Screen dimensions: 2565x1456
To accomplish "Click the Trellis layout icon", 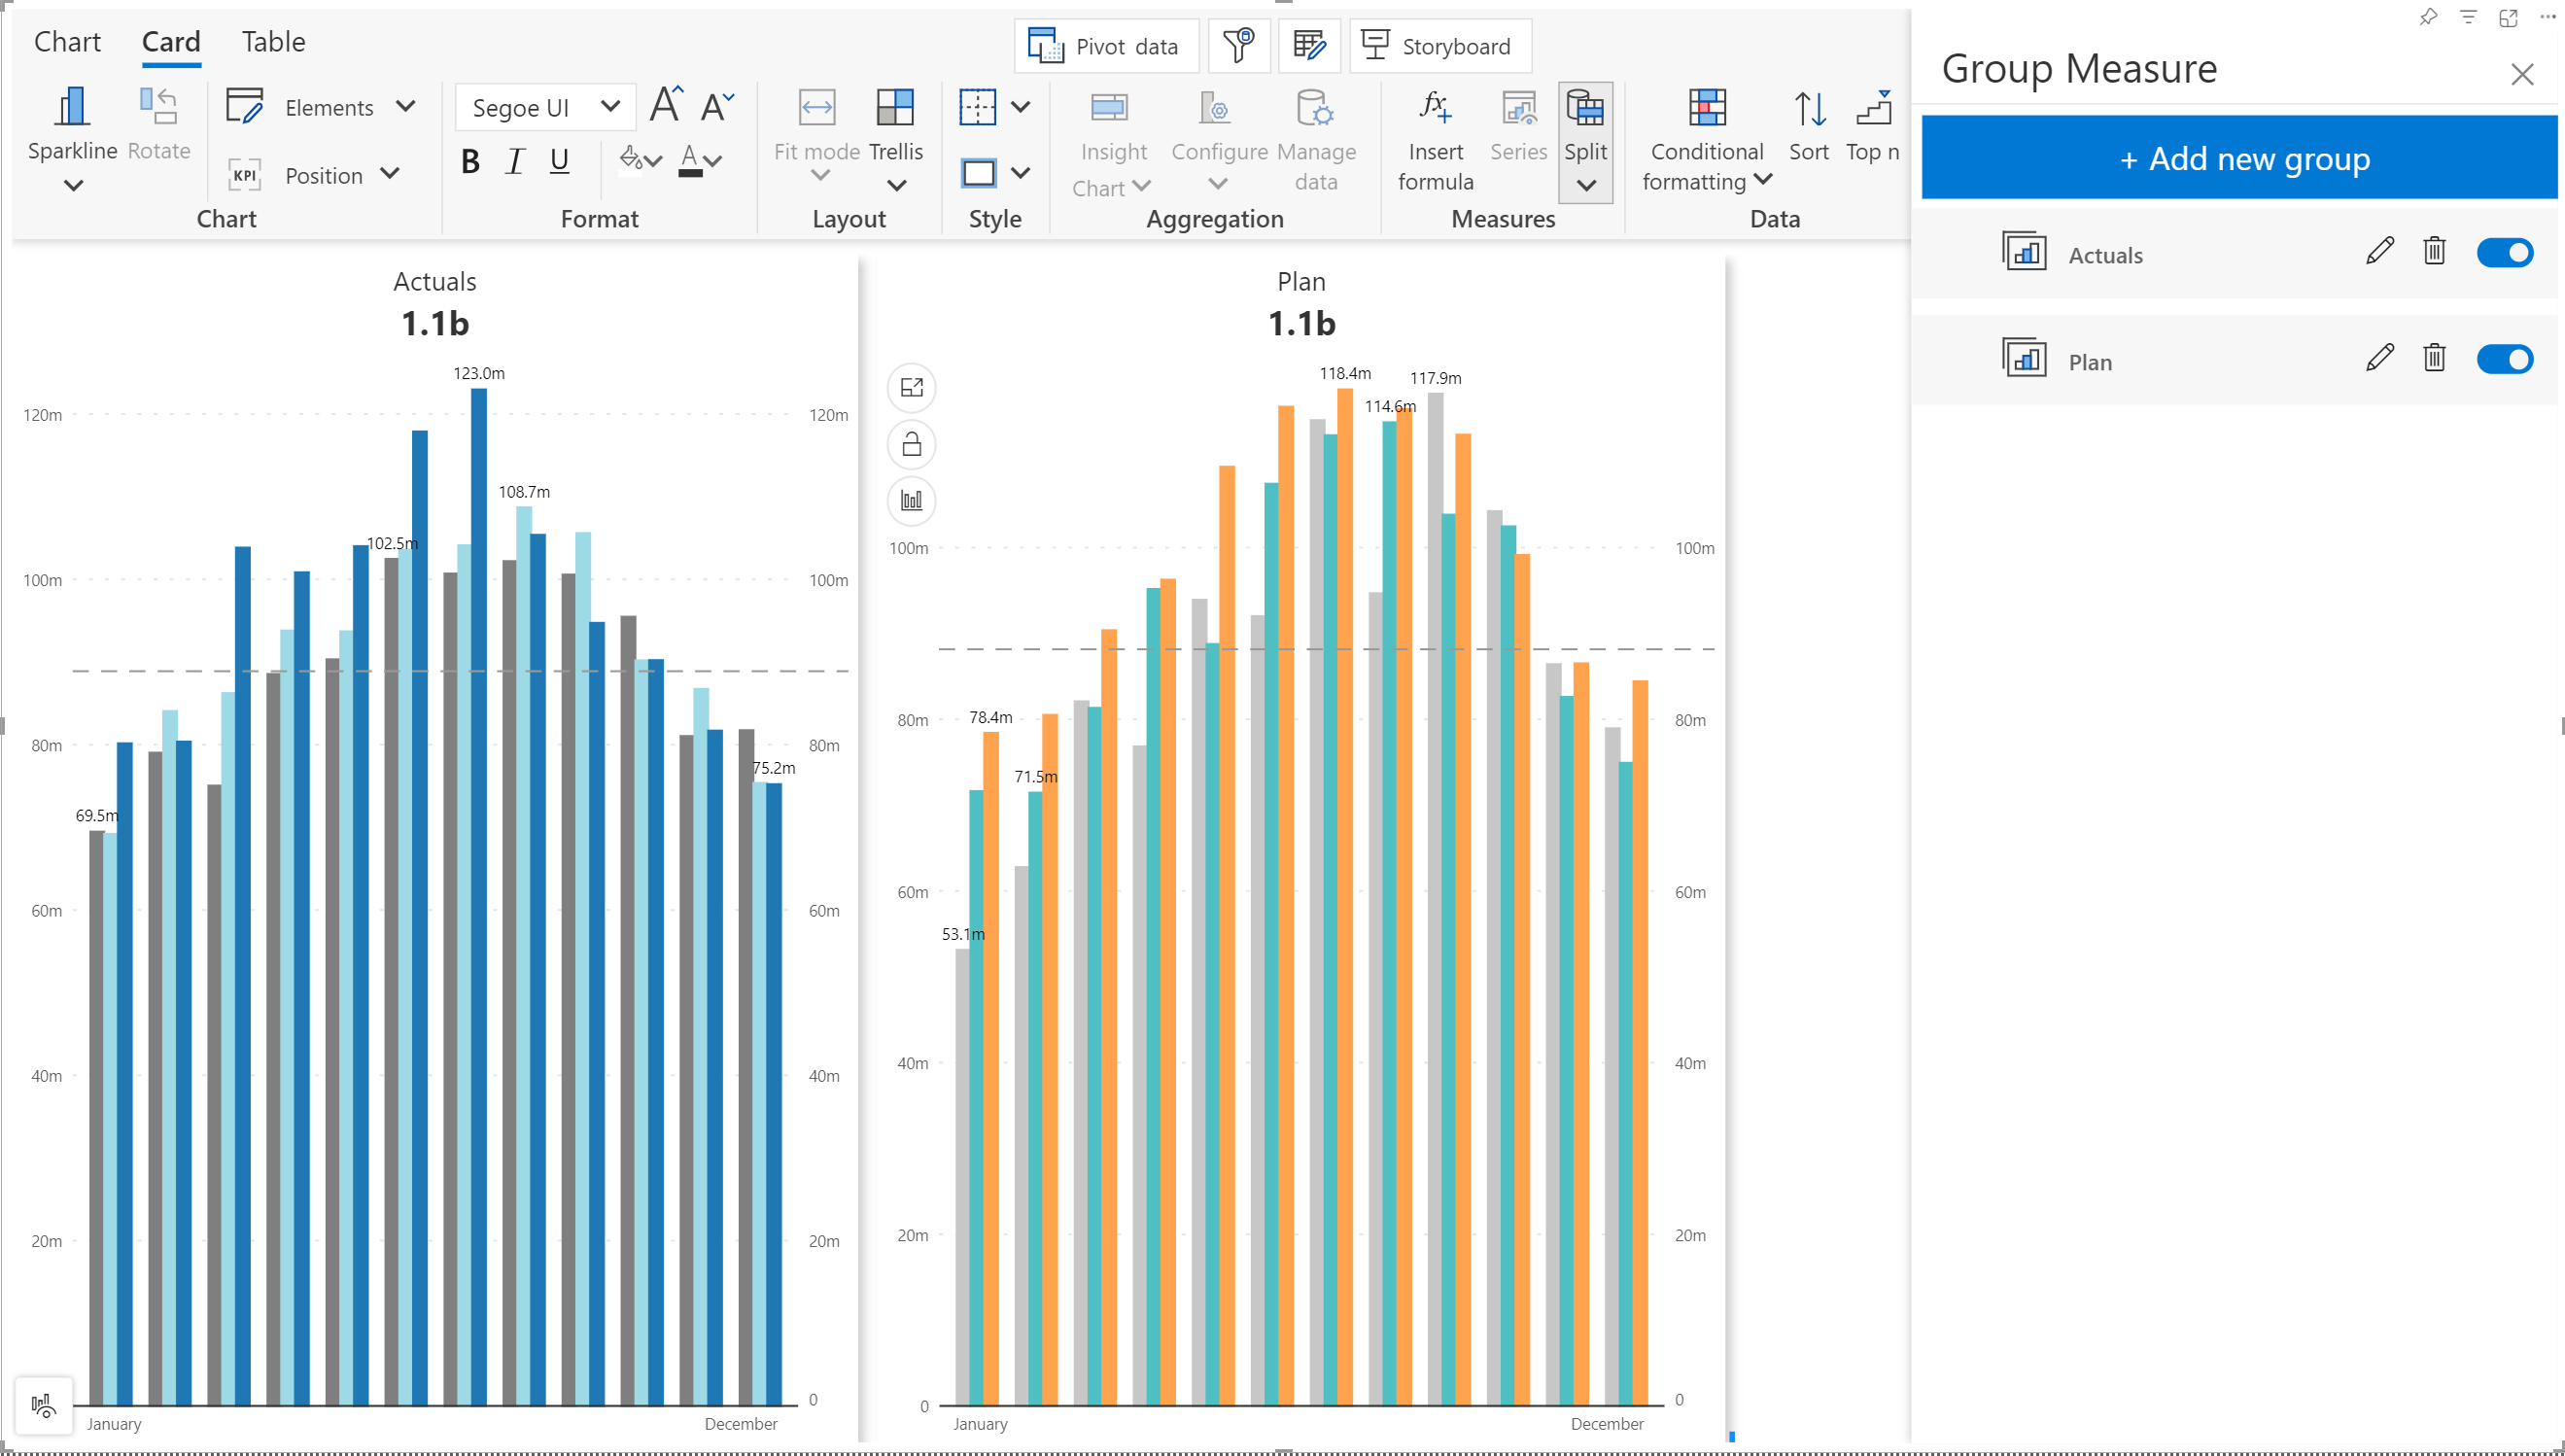I will 895,108.
